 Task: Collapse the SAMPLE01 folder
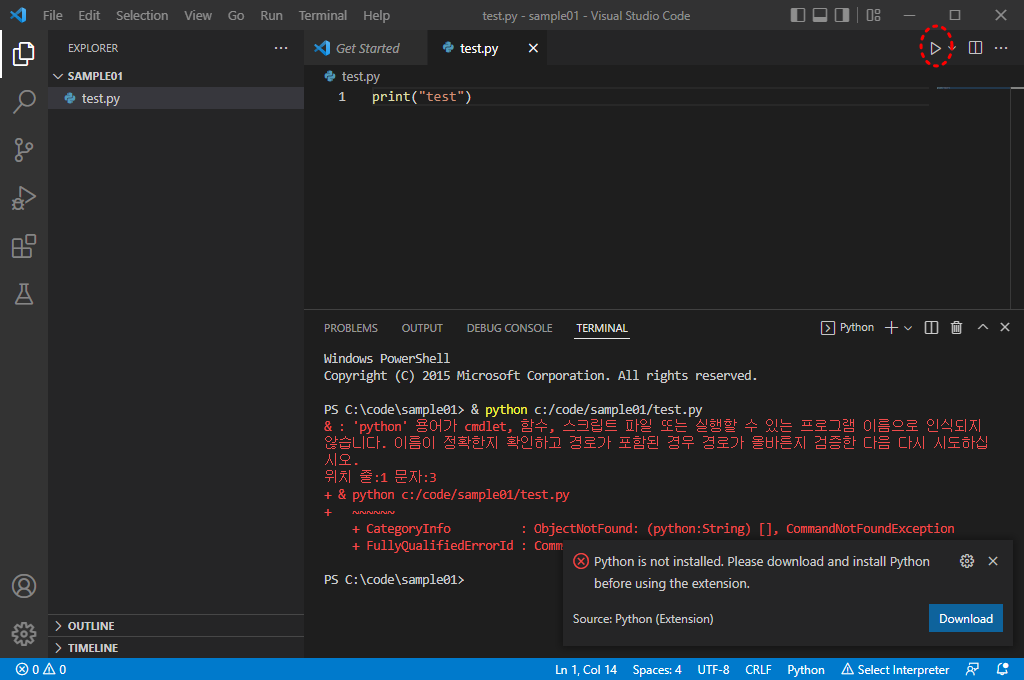[176, 76]
